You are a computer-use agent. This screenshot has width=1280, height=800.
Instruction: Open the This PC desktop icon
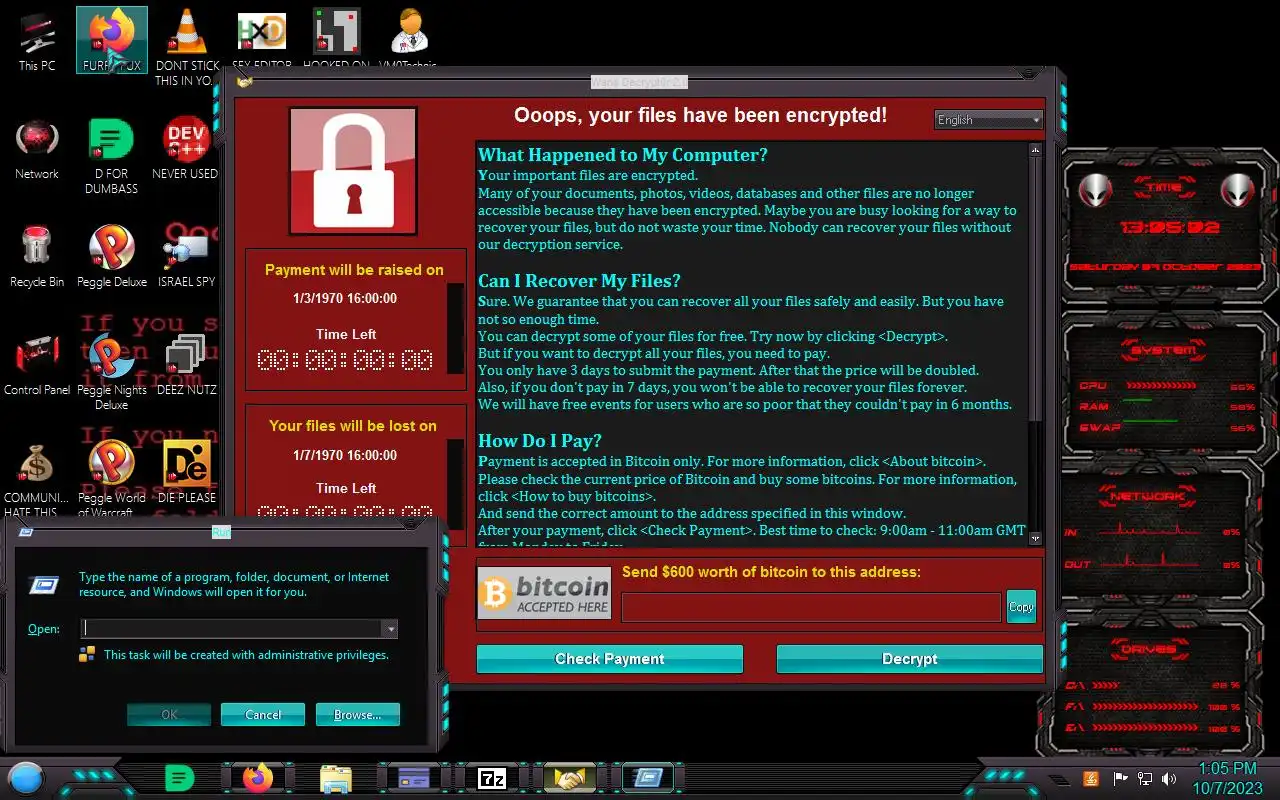[37, 41]
